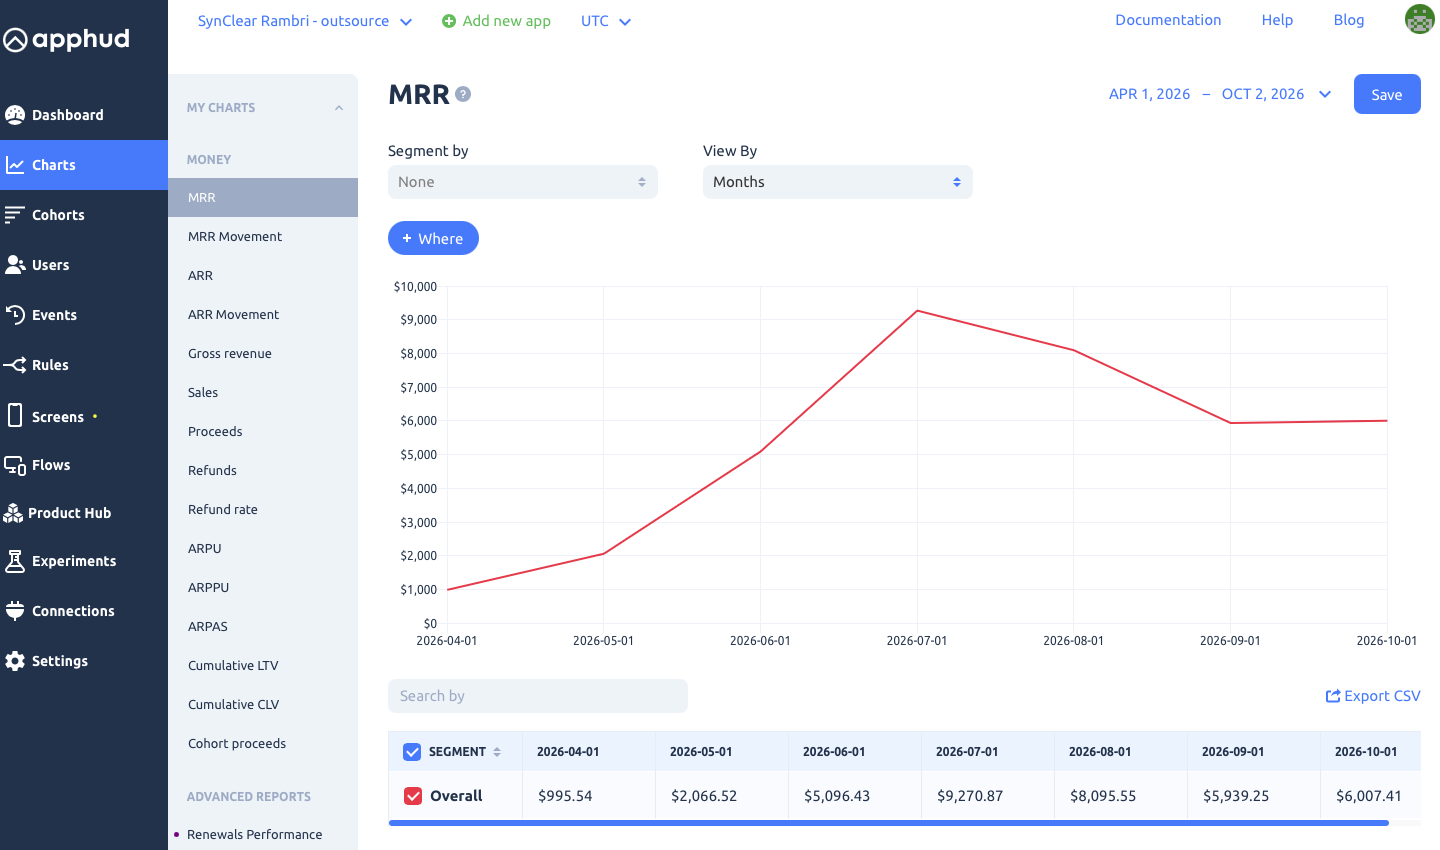Select the ARPPU chart
Screen dimensions: 1440x850
point(208,588)
